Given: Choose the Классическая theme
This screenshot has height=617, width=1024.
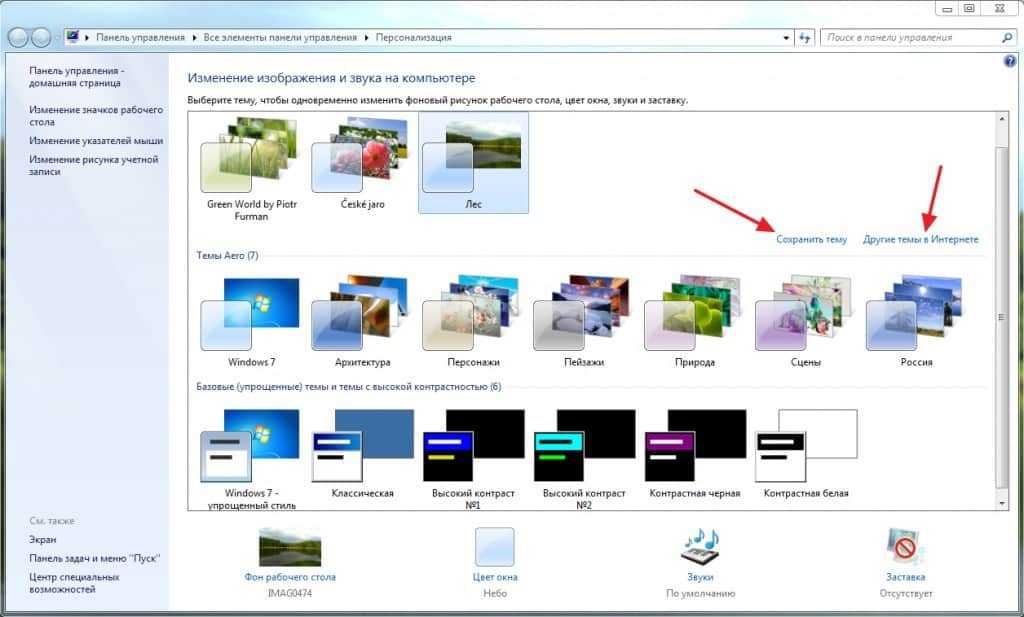Looking at the screenshot, I should pos(362,454).
